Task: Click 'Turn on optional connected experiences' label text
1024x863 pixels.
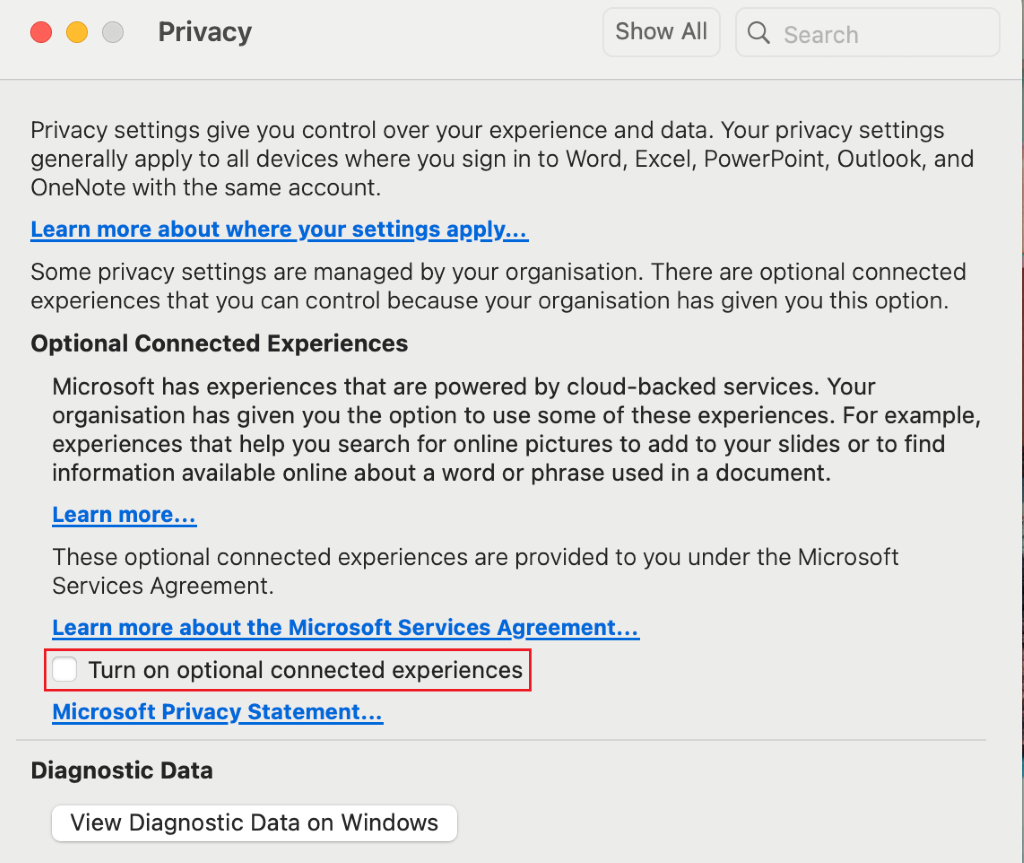Action: (x=305, y=670)
